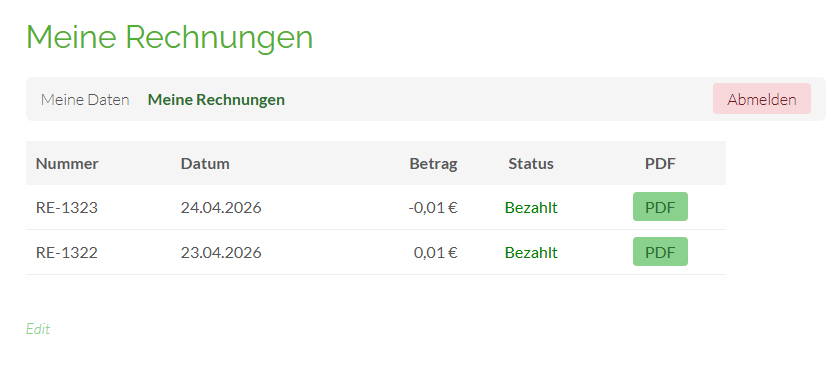Screen dimensions: 833x383
Task: Click the Abmelden logout button
Action: (x=762, y=99)
